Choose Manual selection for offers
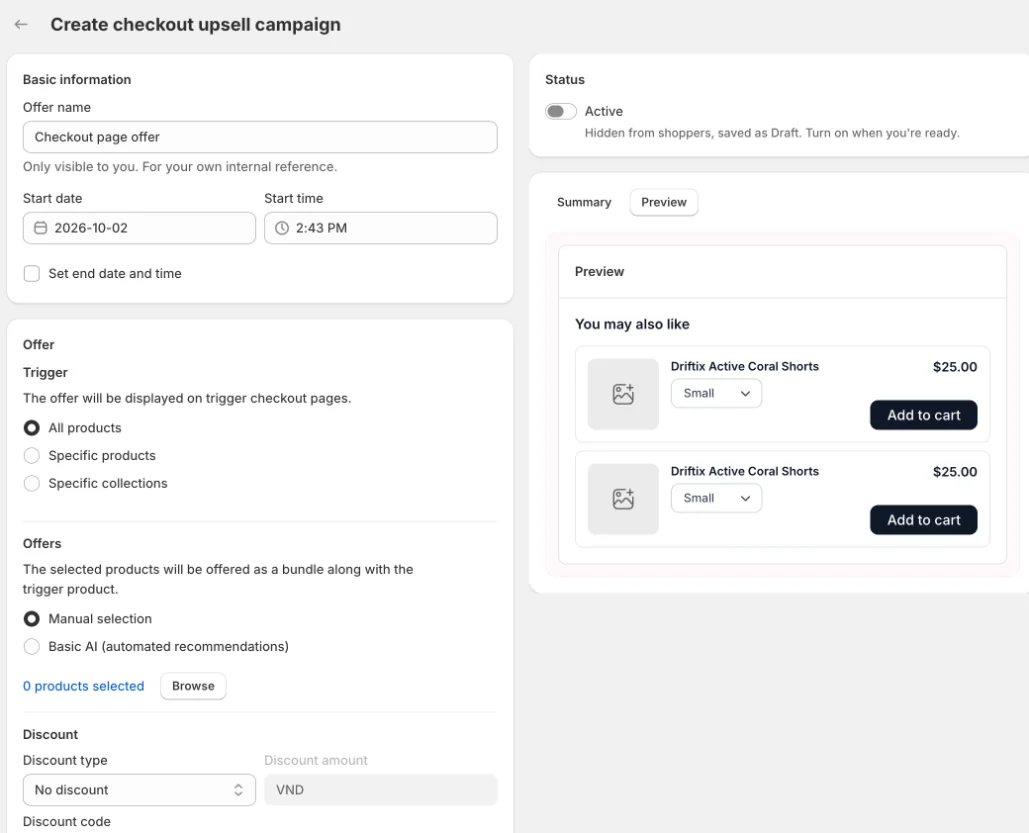1029x833 pixels. coord(32,618)
